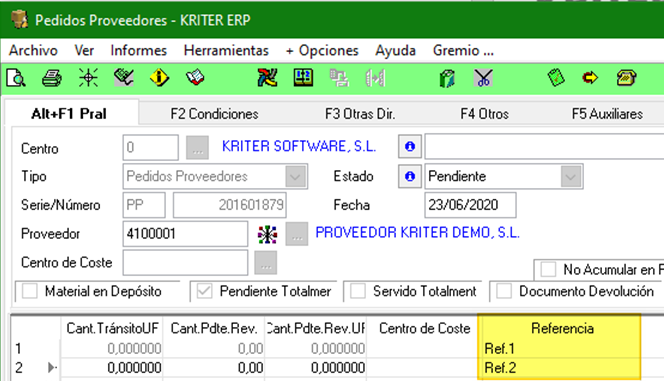Switch to F4 Otros tab

pos(484,114)
